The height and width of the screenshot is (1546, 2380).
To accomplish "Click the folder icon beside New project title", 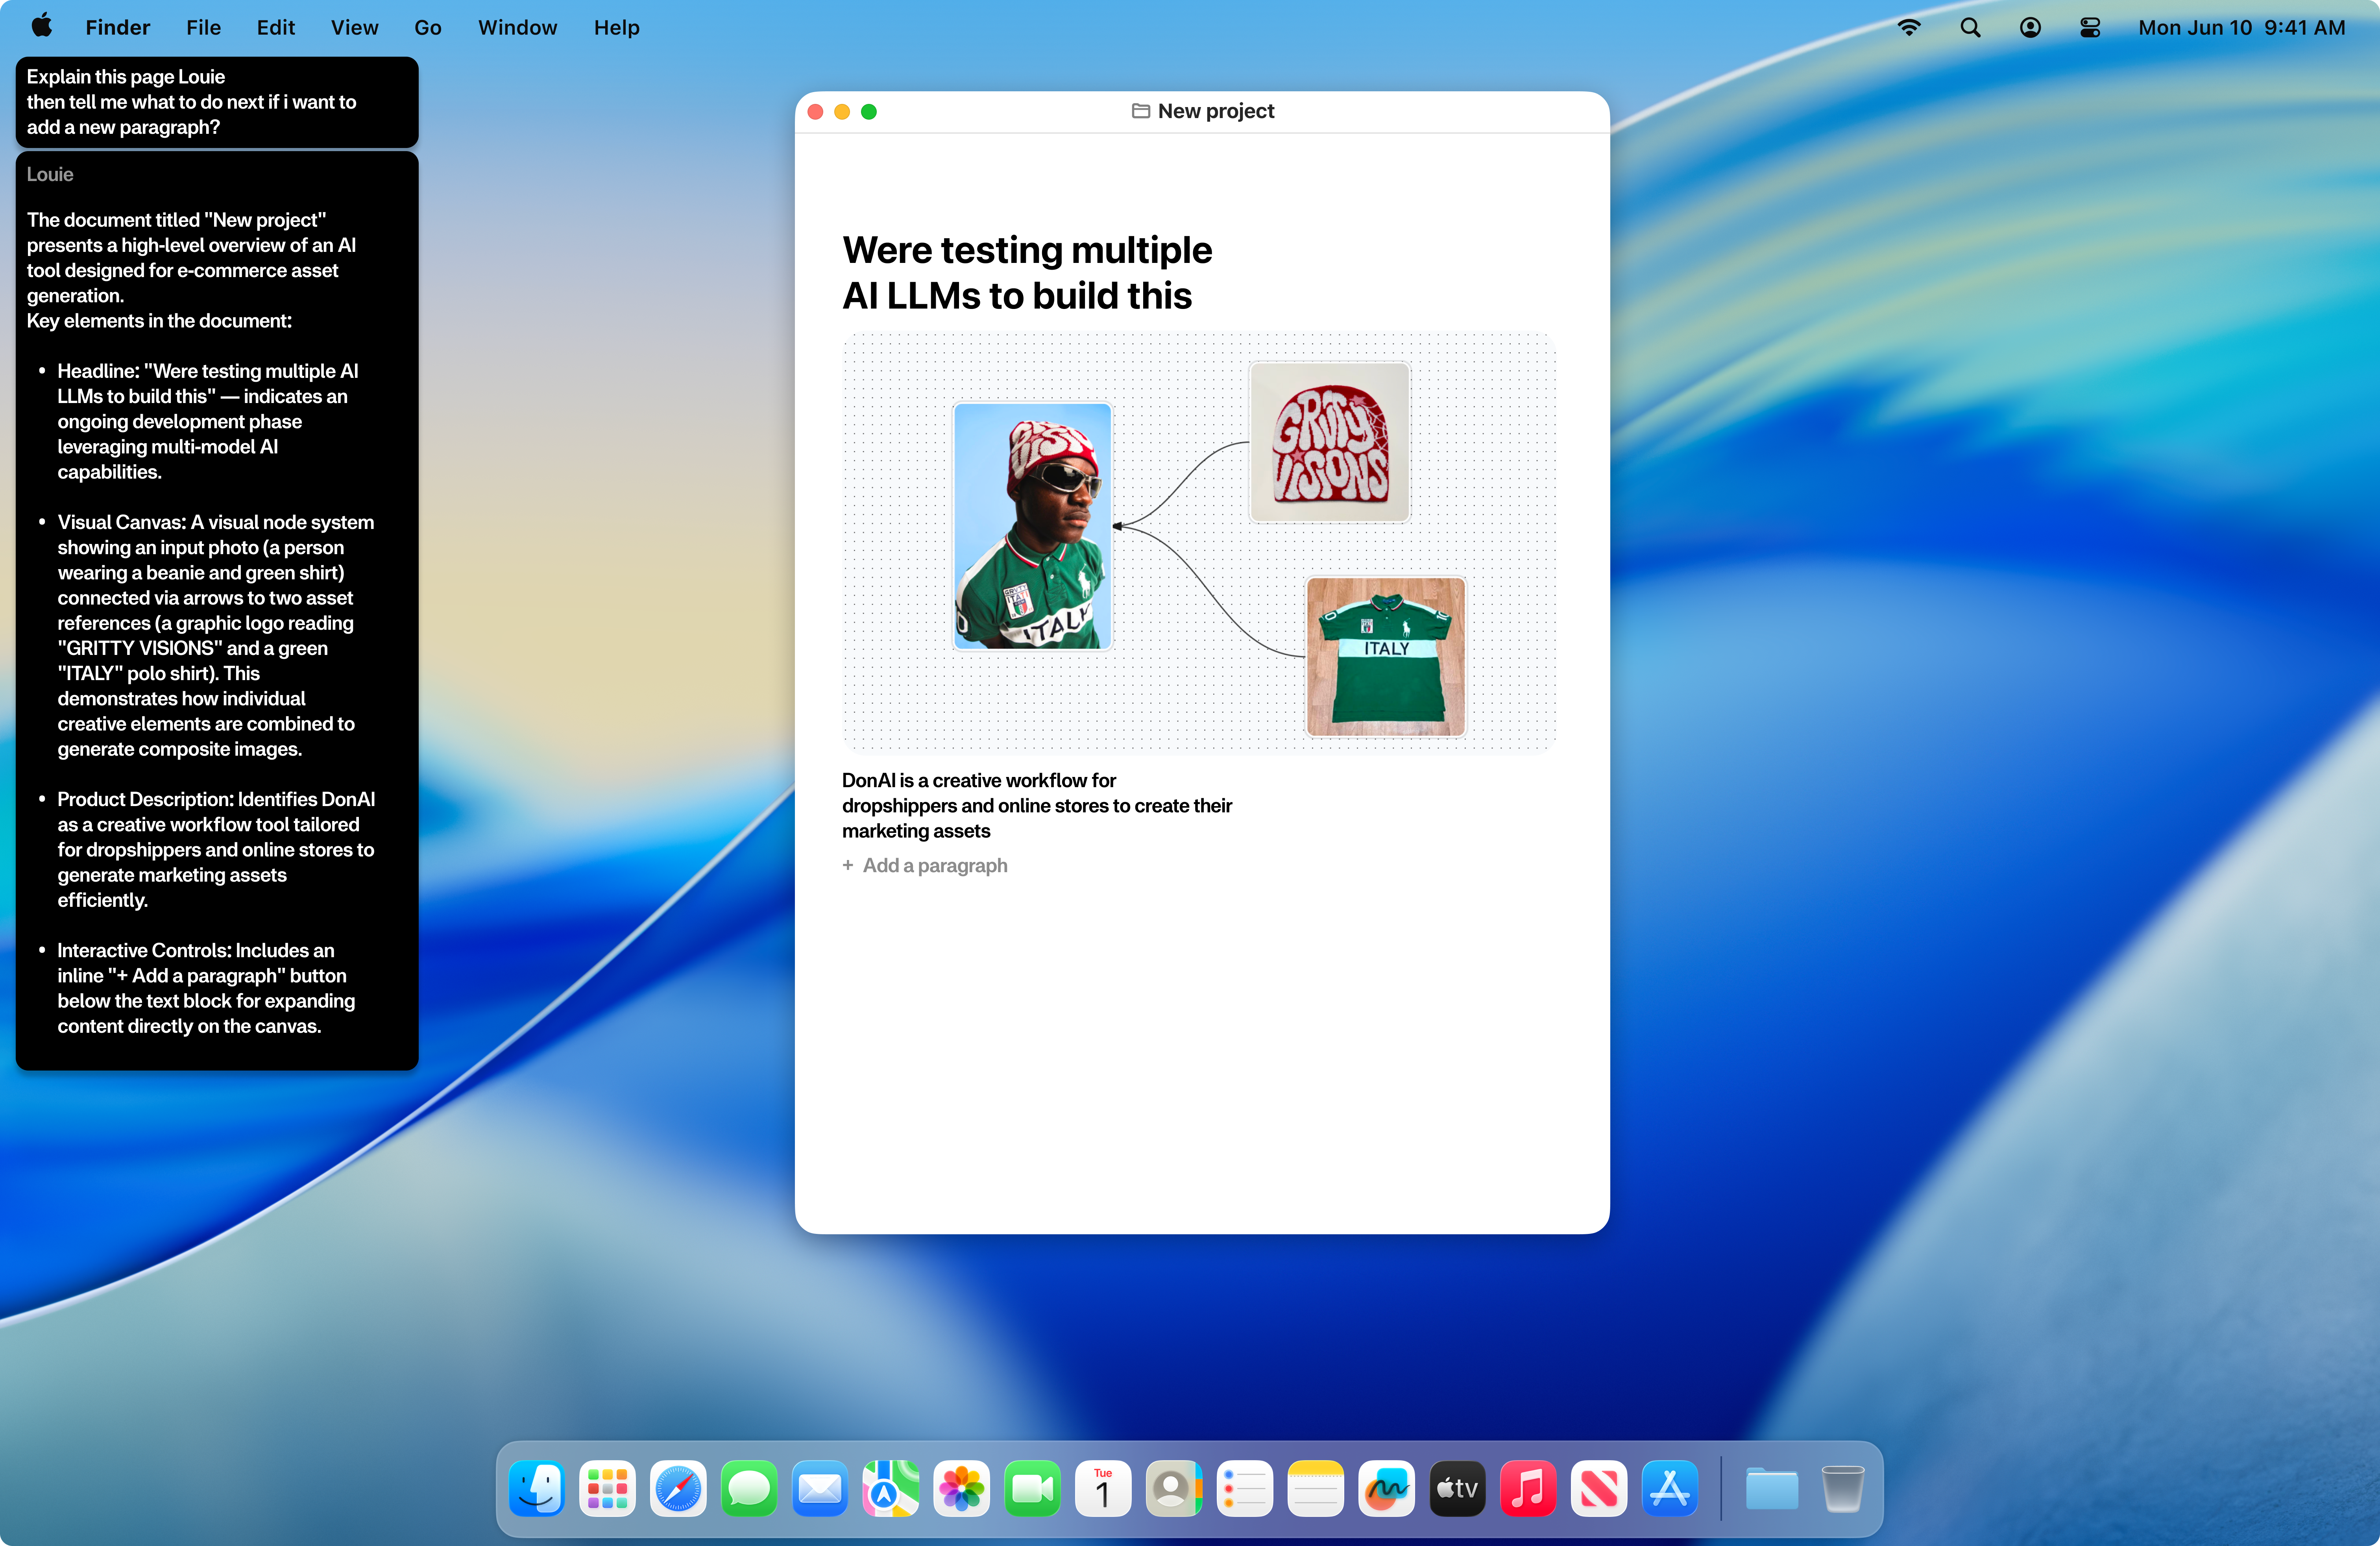I will 1140,111.
